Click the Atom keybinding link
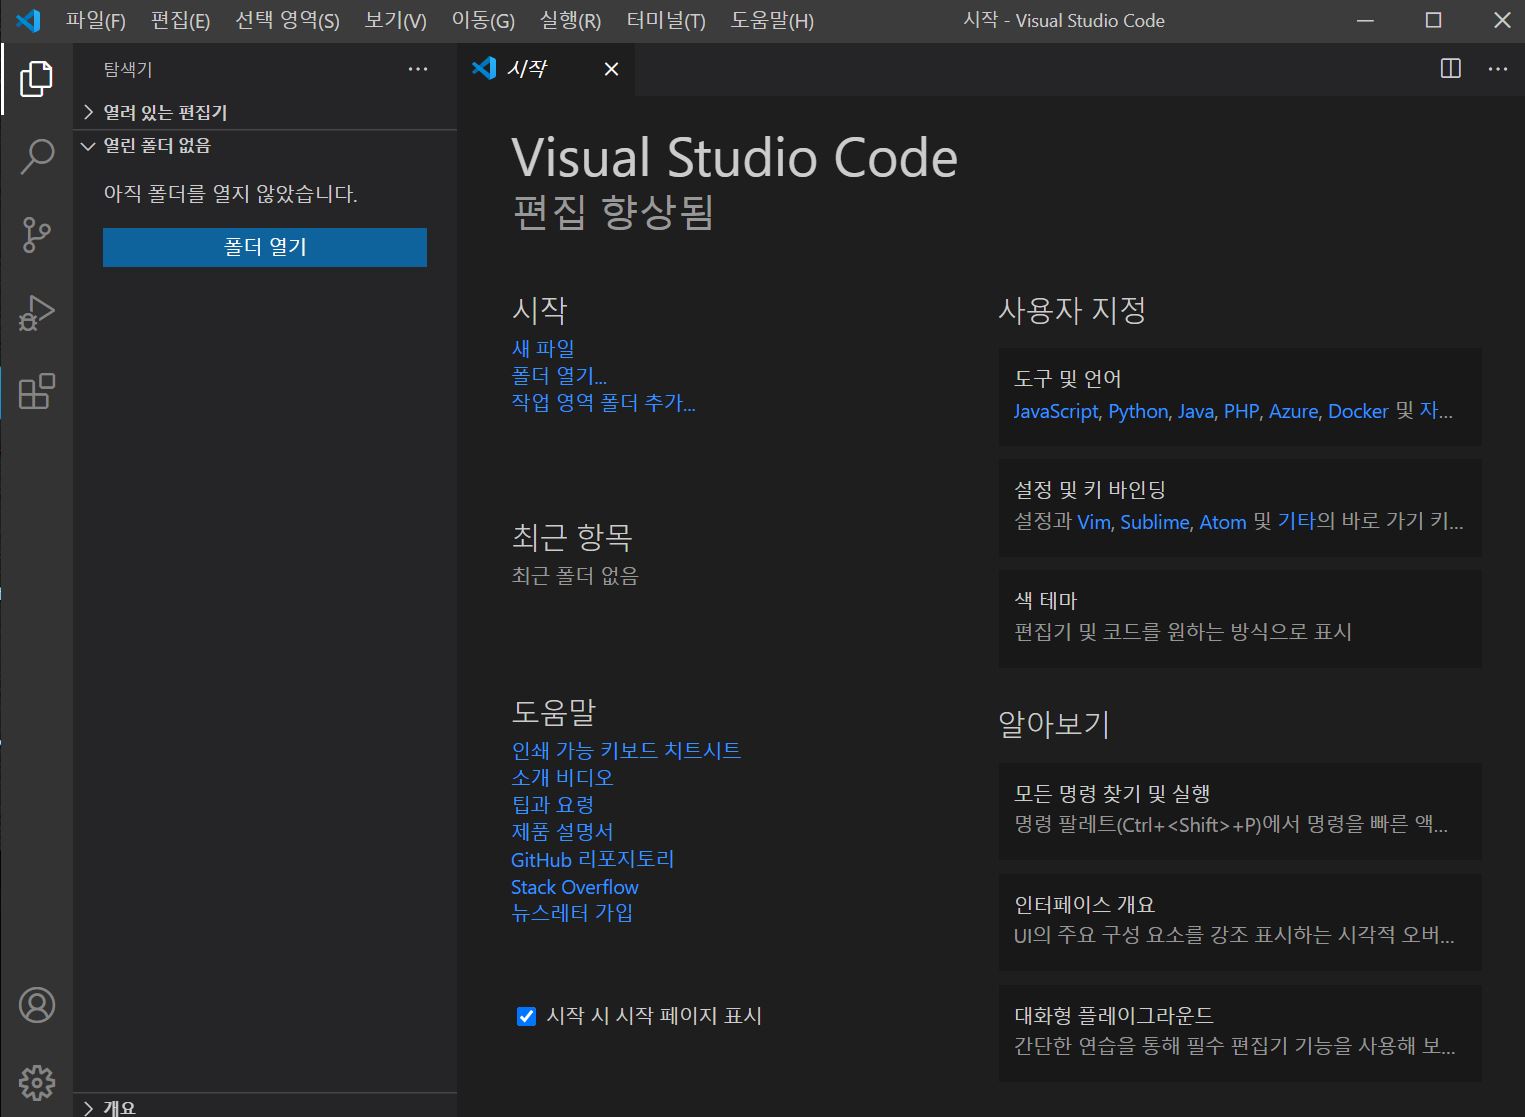 [1223, 522]
